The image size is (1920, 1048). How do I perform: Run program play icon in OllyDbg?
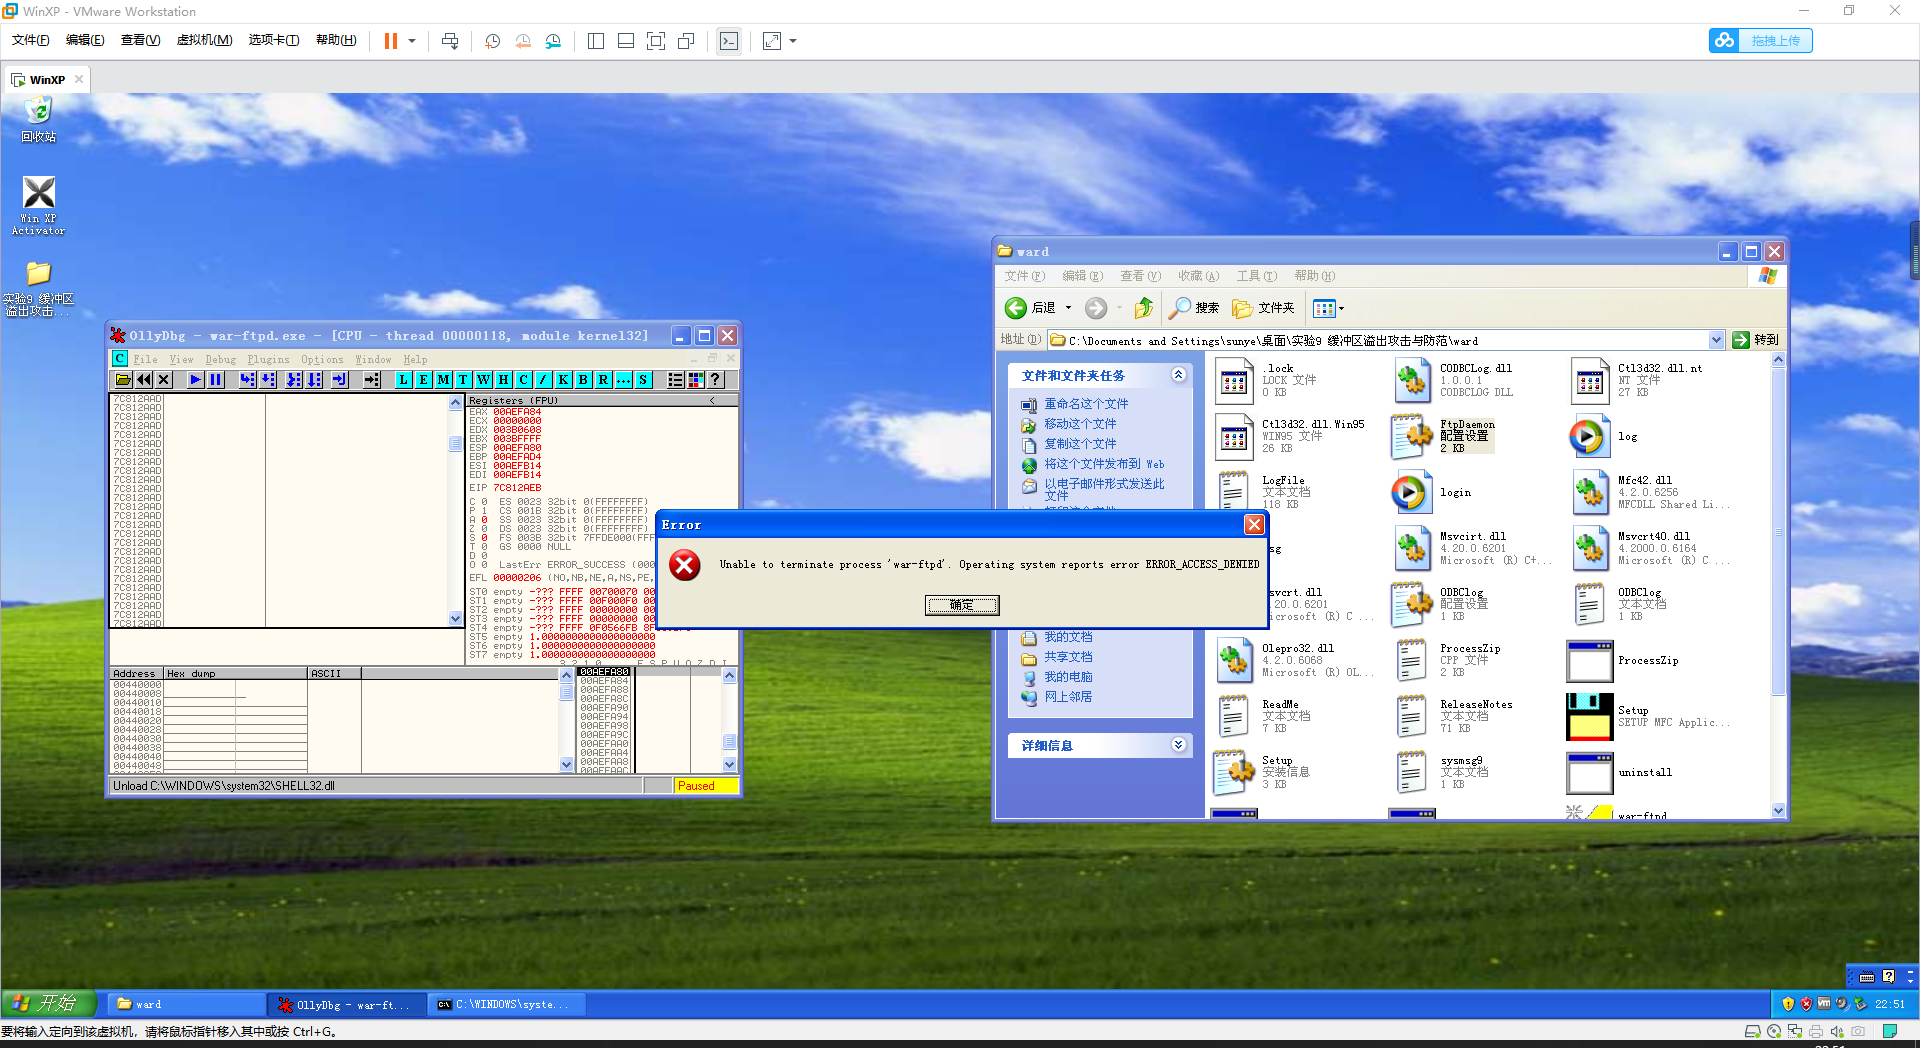(x=195, y=380)
